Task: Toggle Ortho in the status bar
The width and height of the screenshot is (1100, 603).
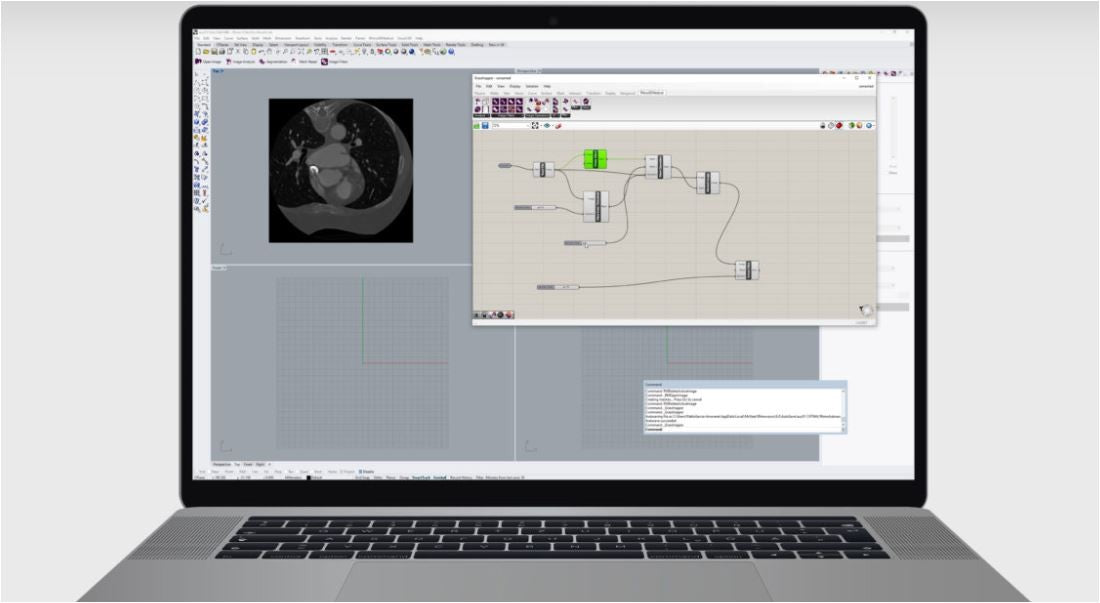Action: (x=378, y=477)
